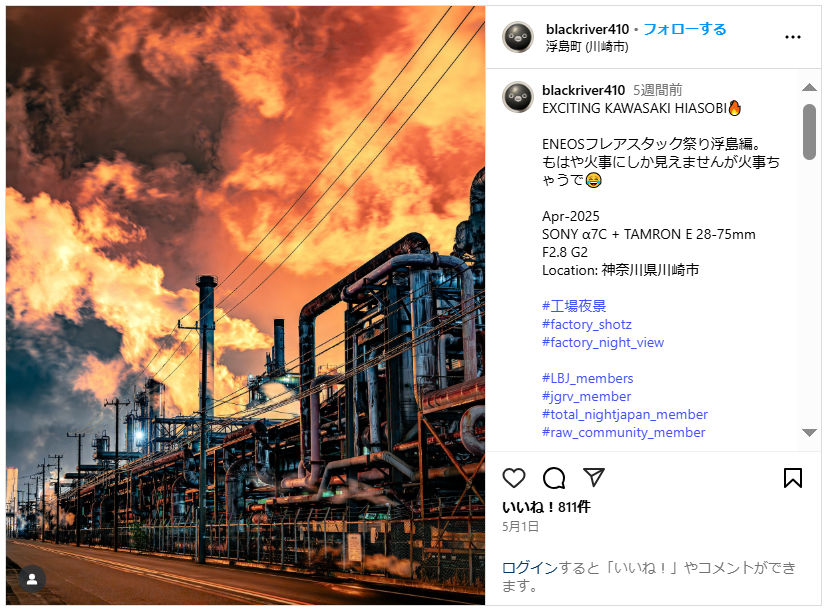This screenshot has width=828, height=611.
Task: Open hashtag #factory_night_view
Action: point(603,342)
